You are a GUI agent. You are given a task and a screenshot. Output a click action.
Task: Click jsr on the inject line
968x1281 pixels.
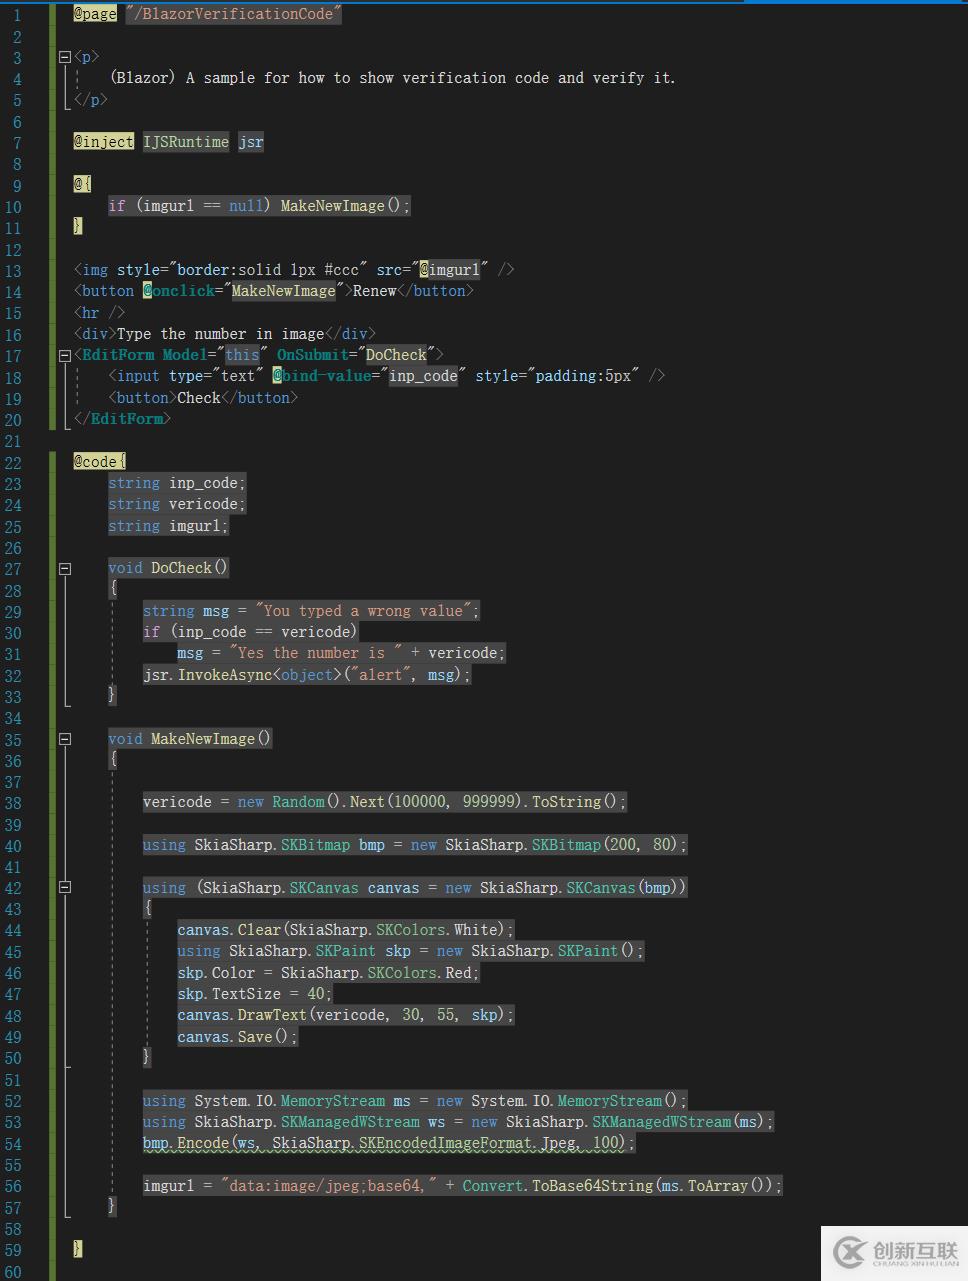tap(251, 142)
